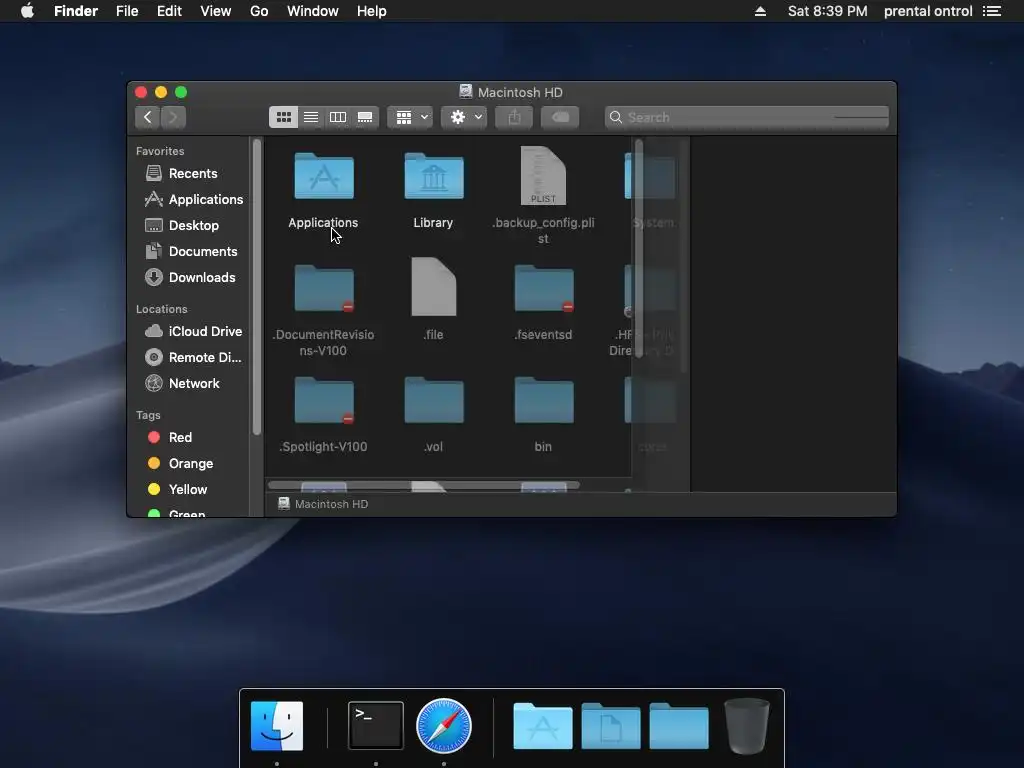Click the eject icon in menu bar

[760, 11]
